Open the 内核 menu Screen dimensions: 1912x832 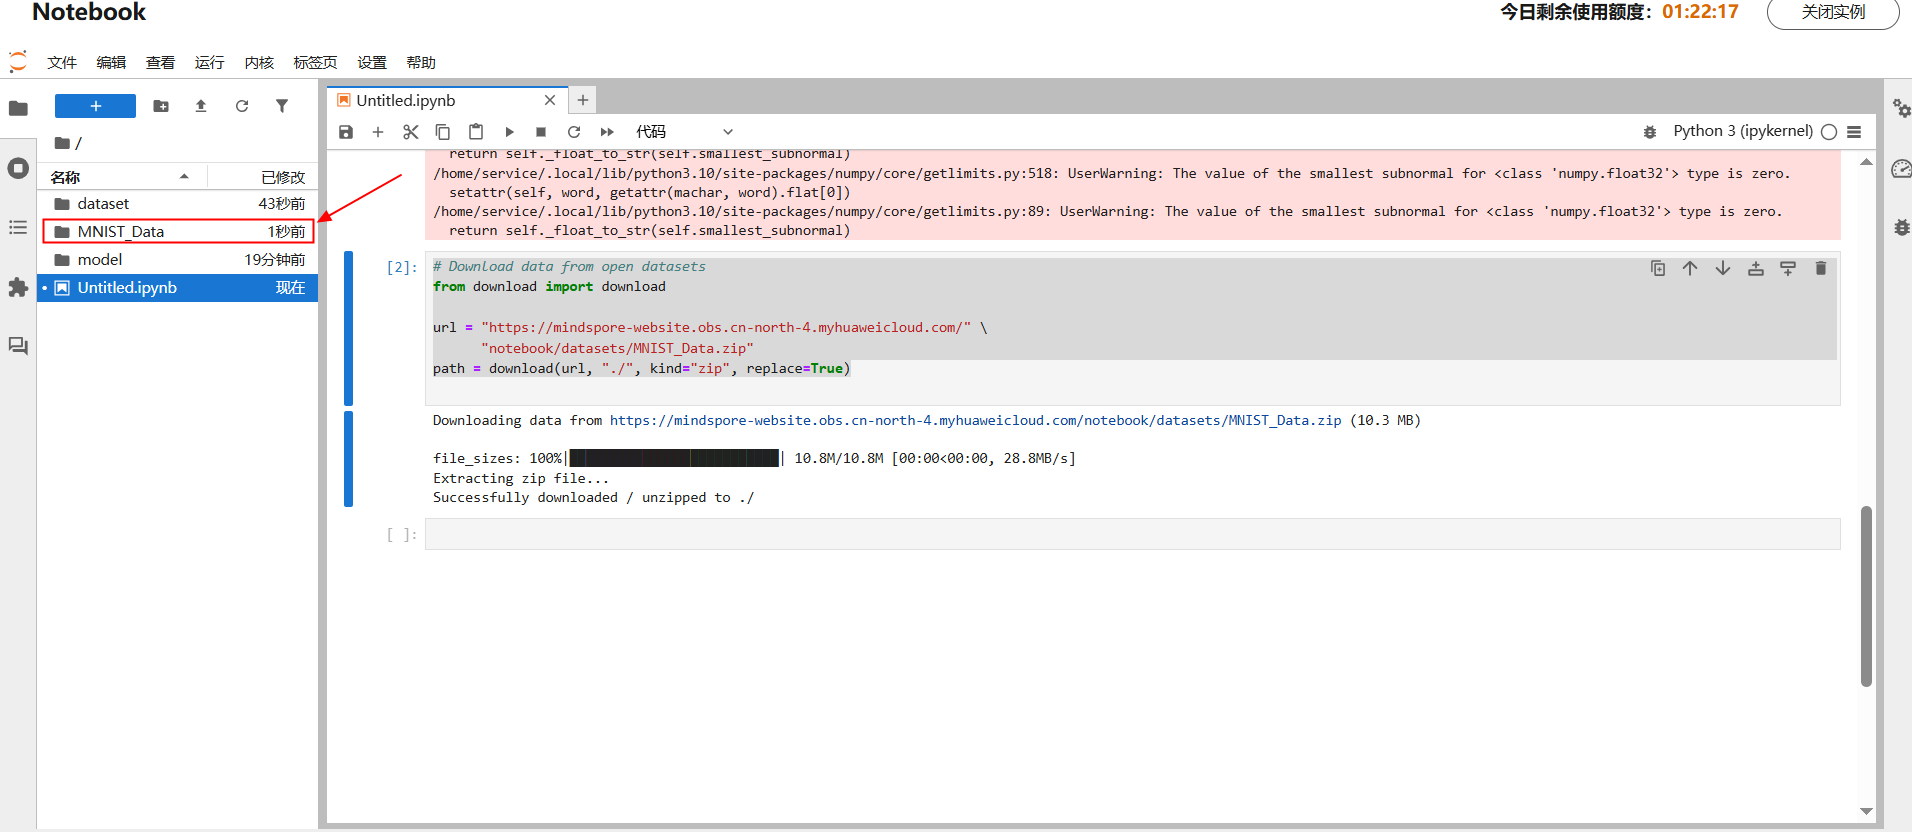259,63
